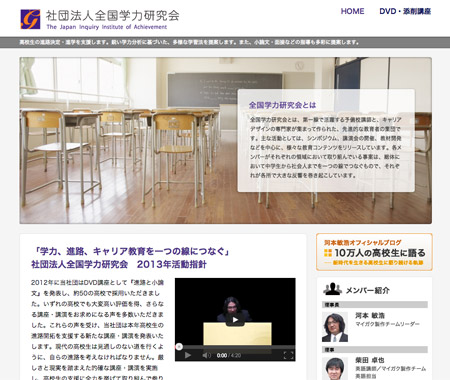
Task: Click the 0:00 / 4:20 time display
Action: [x=229, y=355]
